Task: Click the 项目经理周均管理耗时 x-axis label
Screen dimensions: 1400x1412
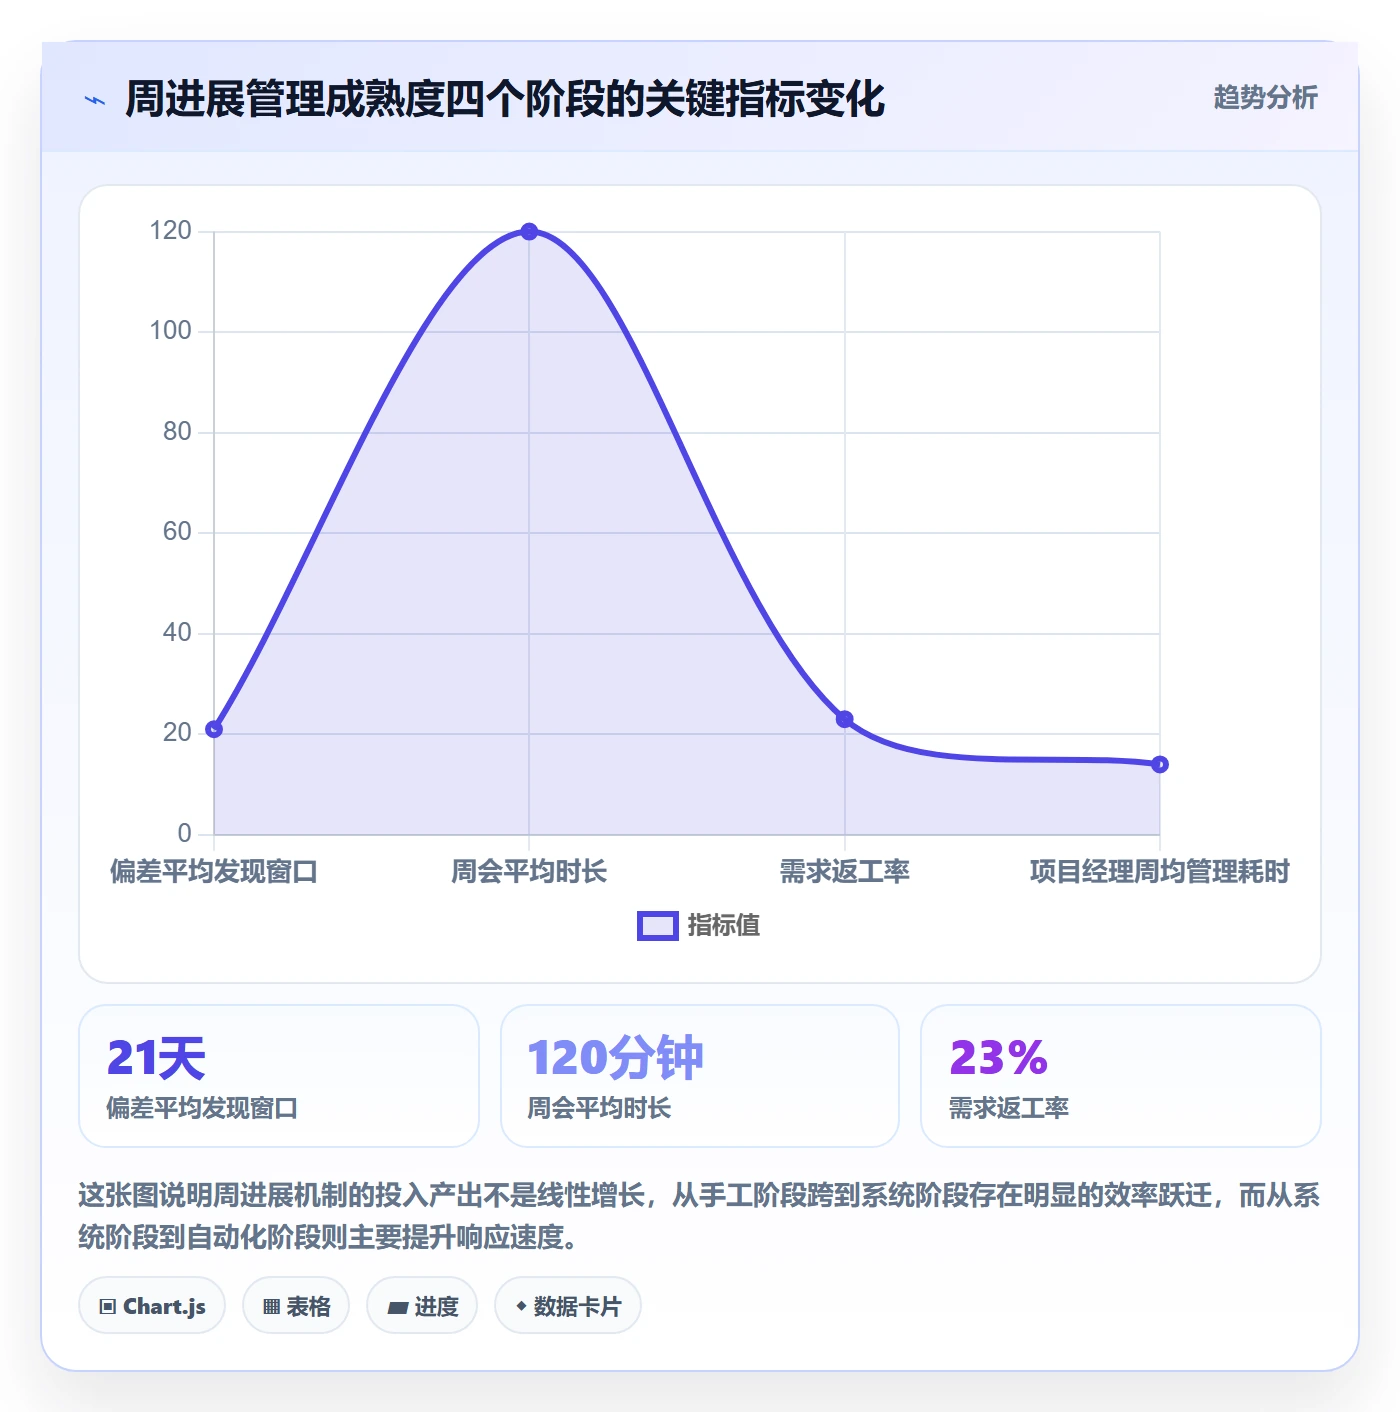Action: pos(1160,872)
